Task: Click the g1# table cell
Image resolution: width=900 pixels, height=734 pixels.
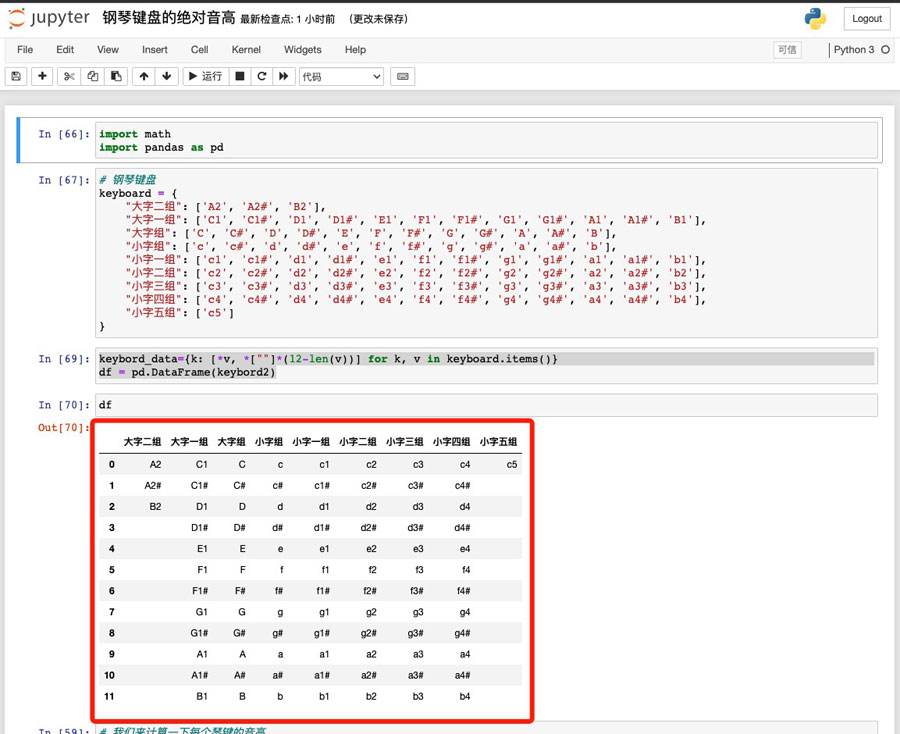Action: click(321, 633)
